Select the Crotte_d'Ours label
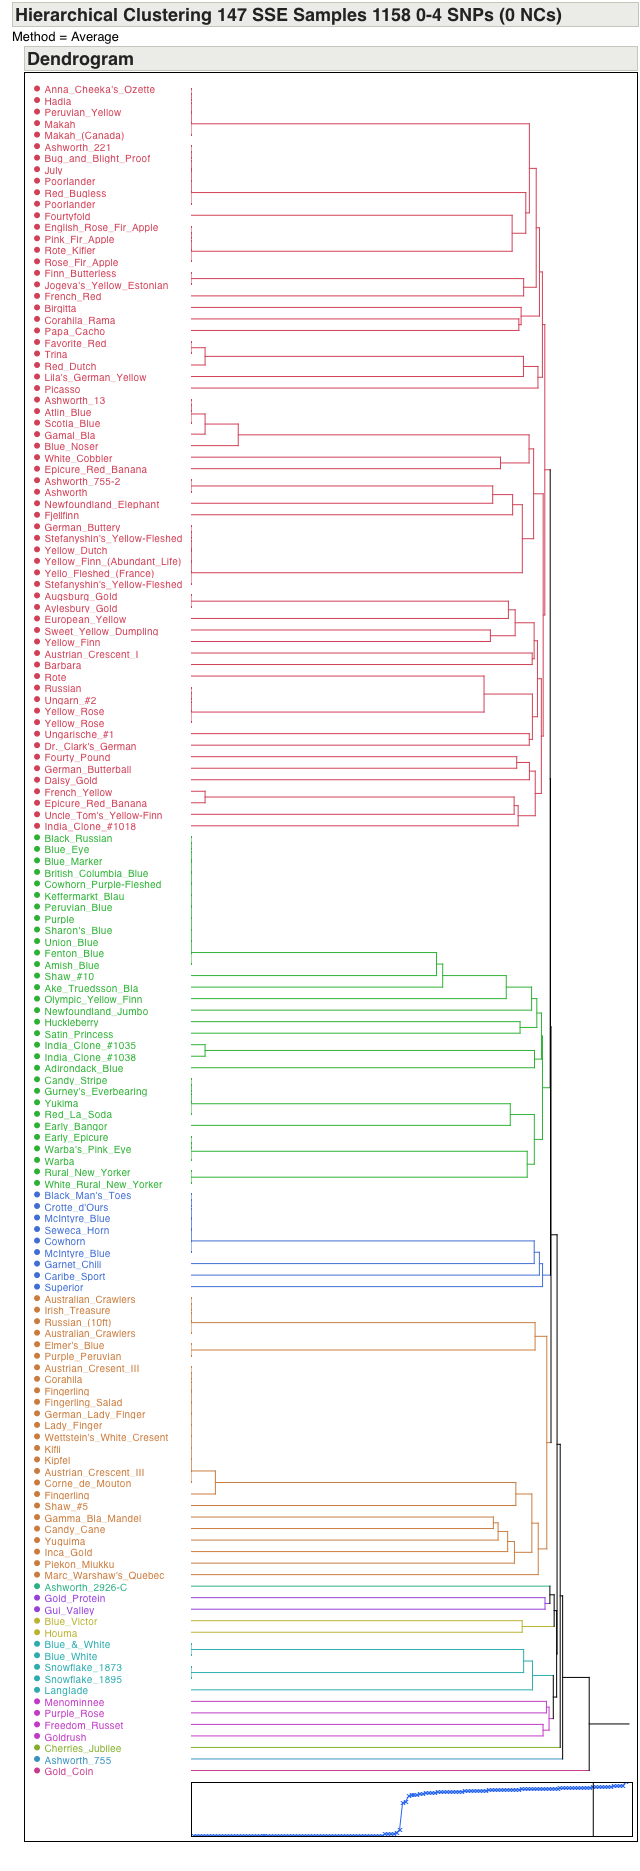 [x=76, y=1208]
